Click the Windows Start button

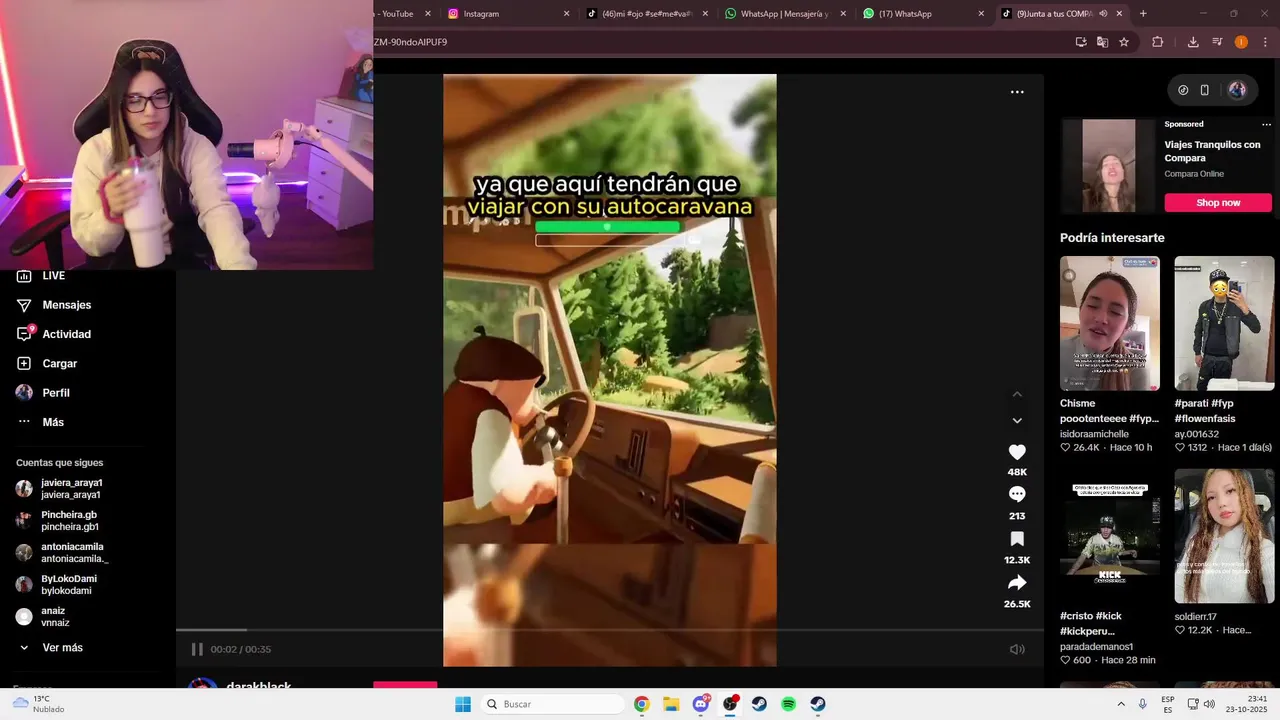[462, 704]
